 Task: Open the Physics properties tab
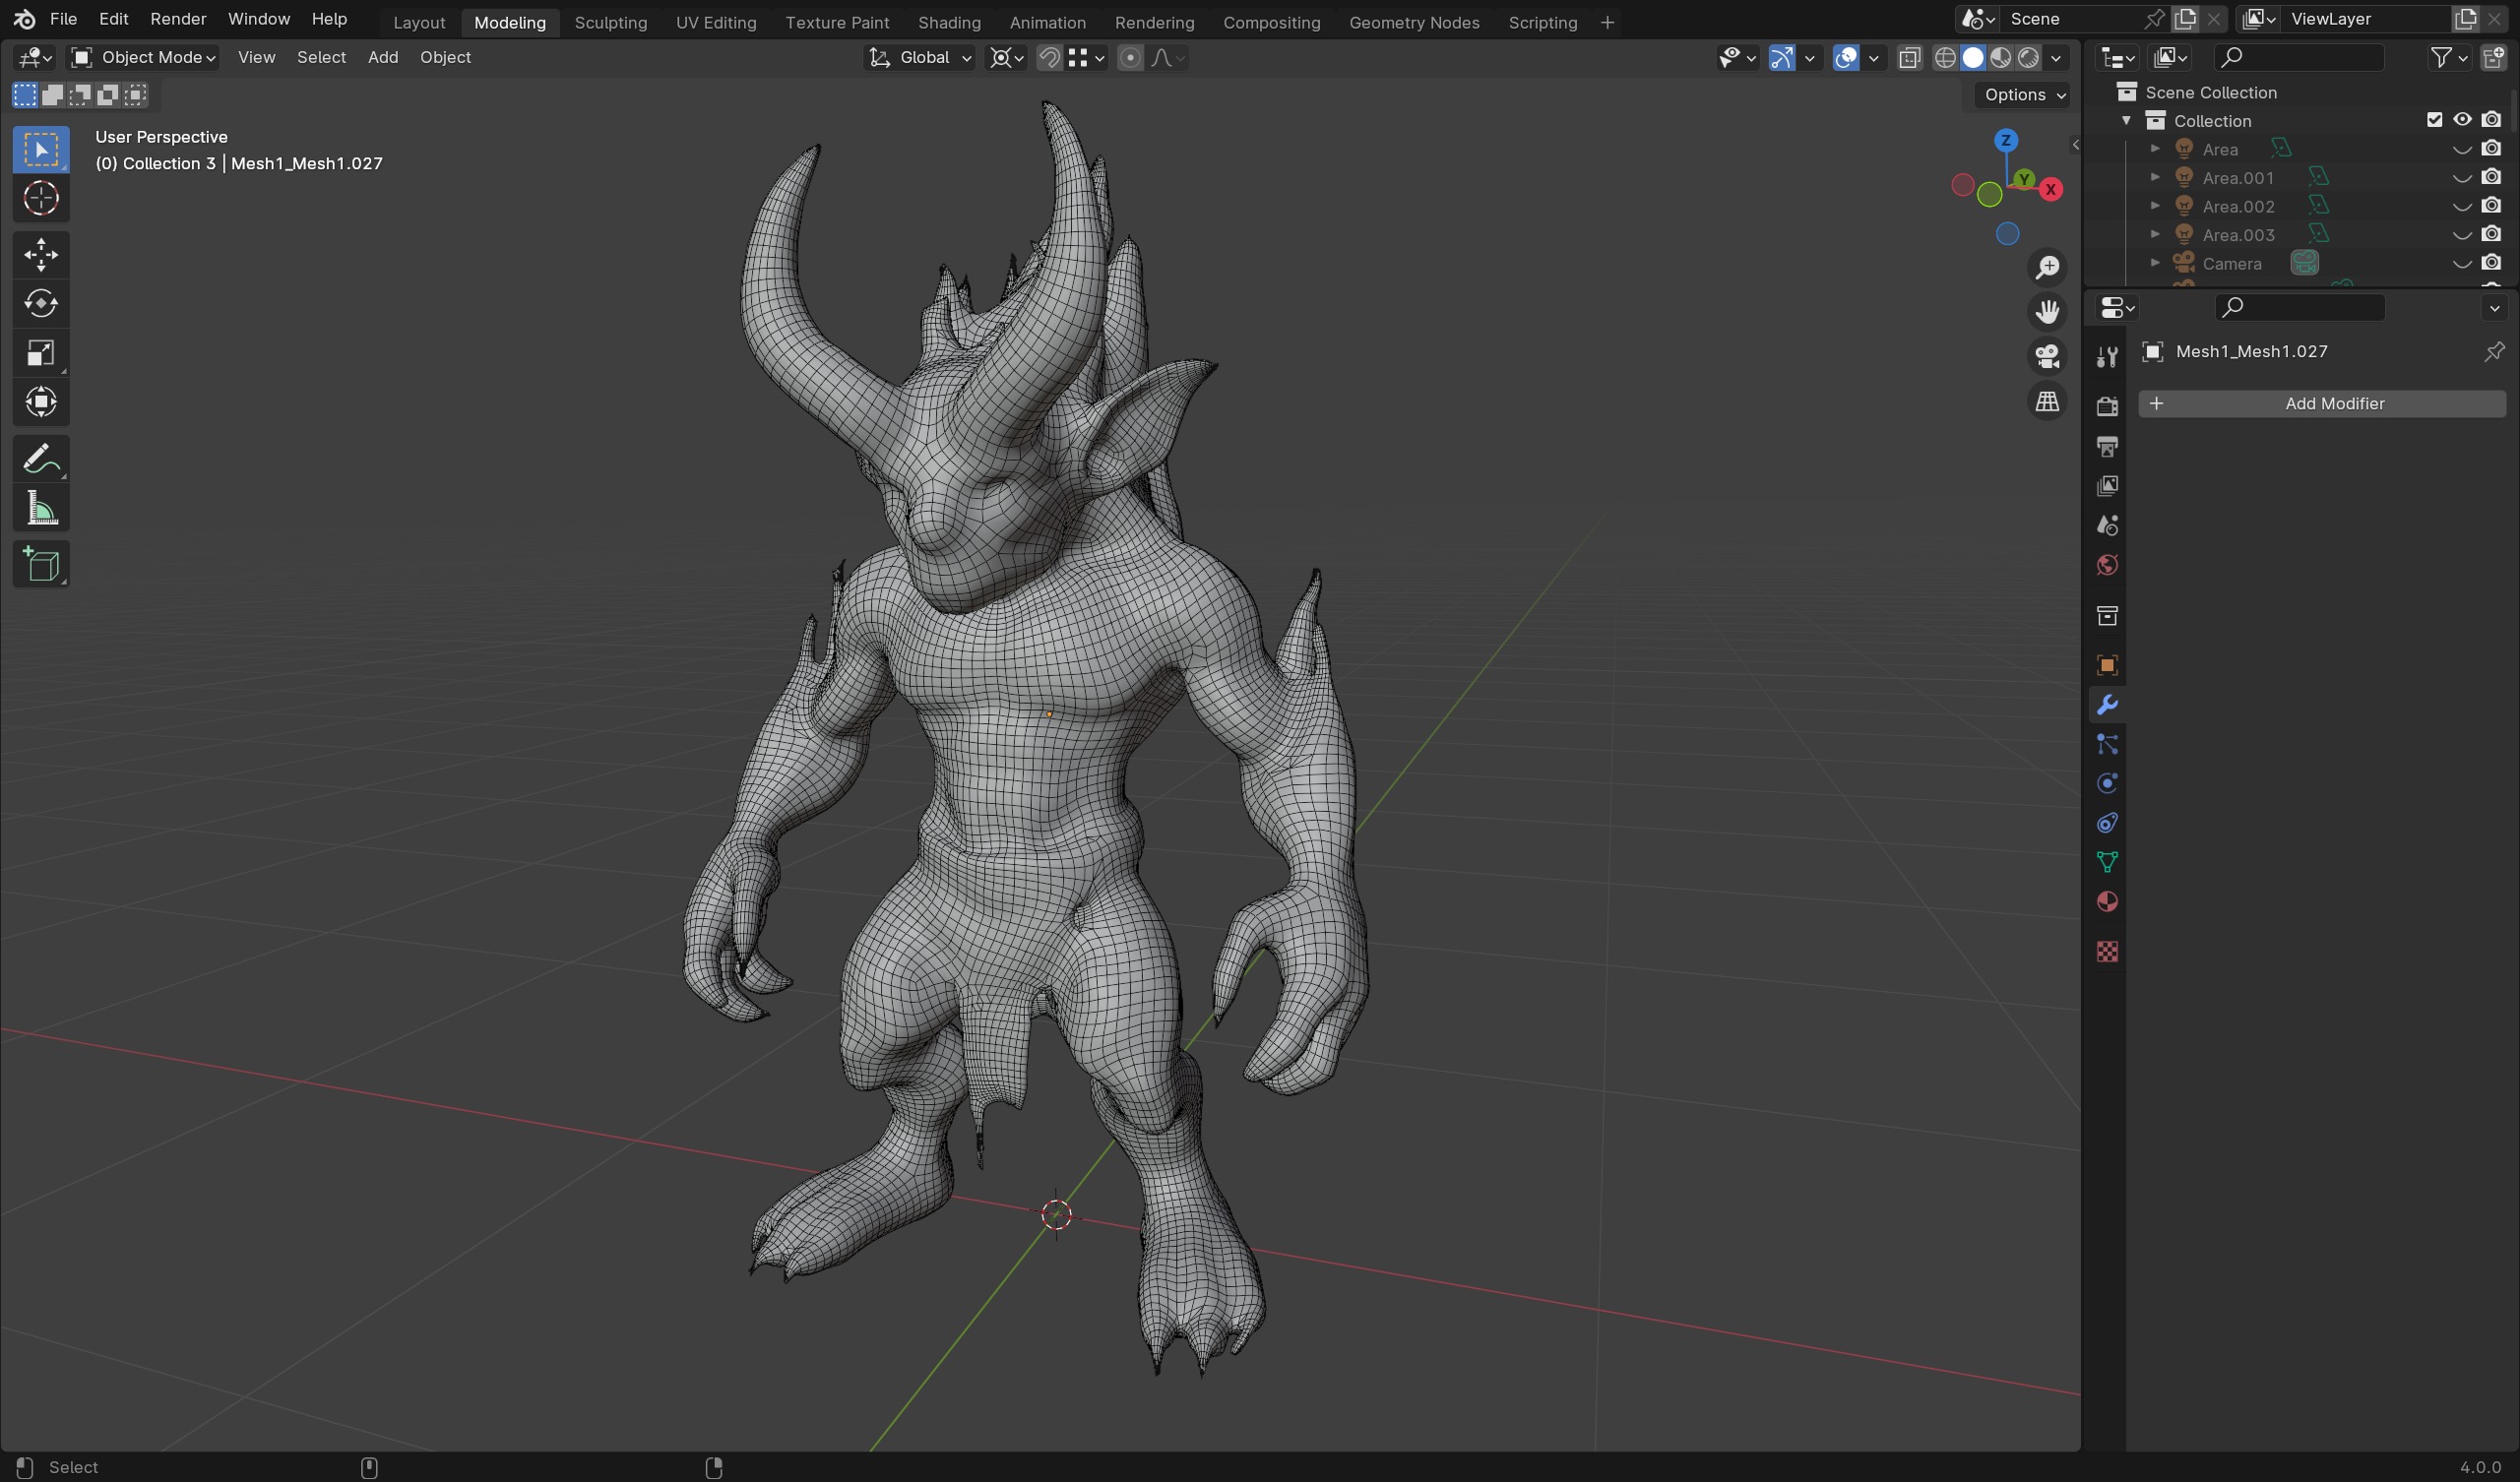tap(2107, 784)
